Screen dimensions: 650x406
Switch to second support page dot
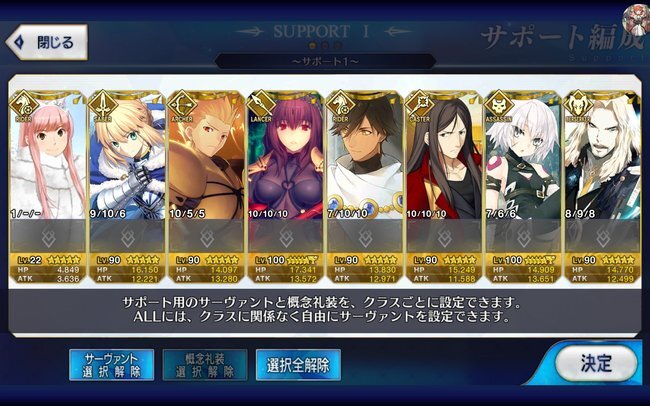325,45
